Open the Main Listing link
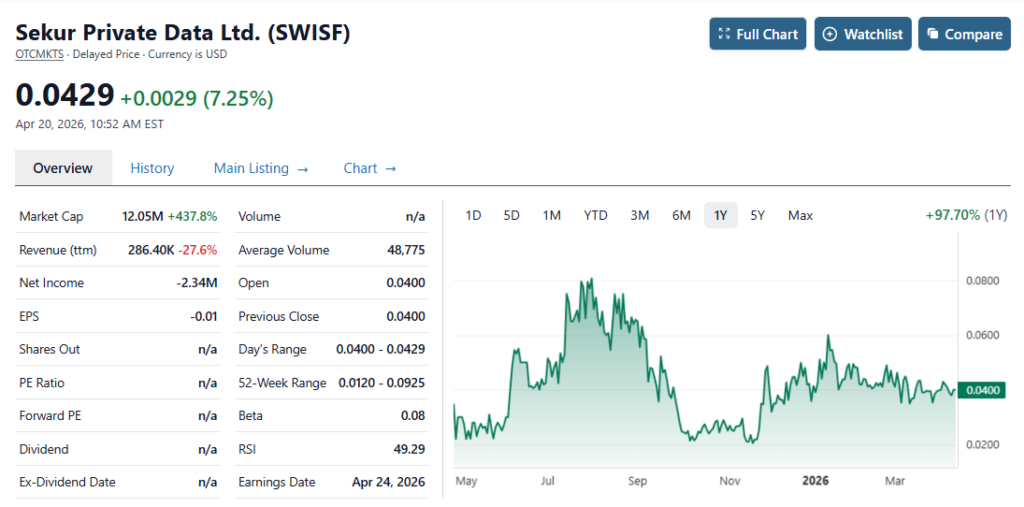Screen dimensions: 1024x507 point(261,168)
